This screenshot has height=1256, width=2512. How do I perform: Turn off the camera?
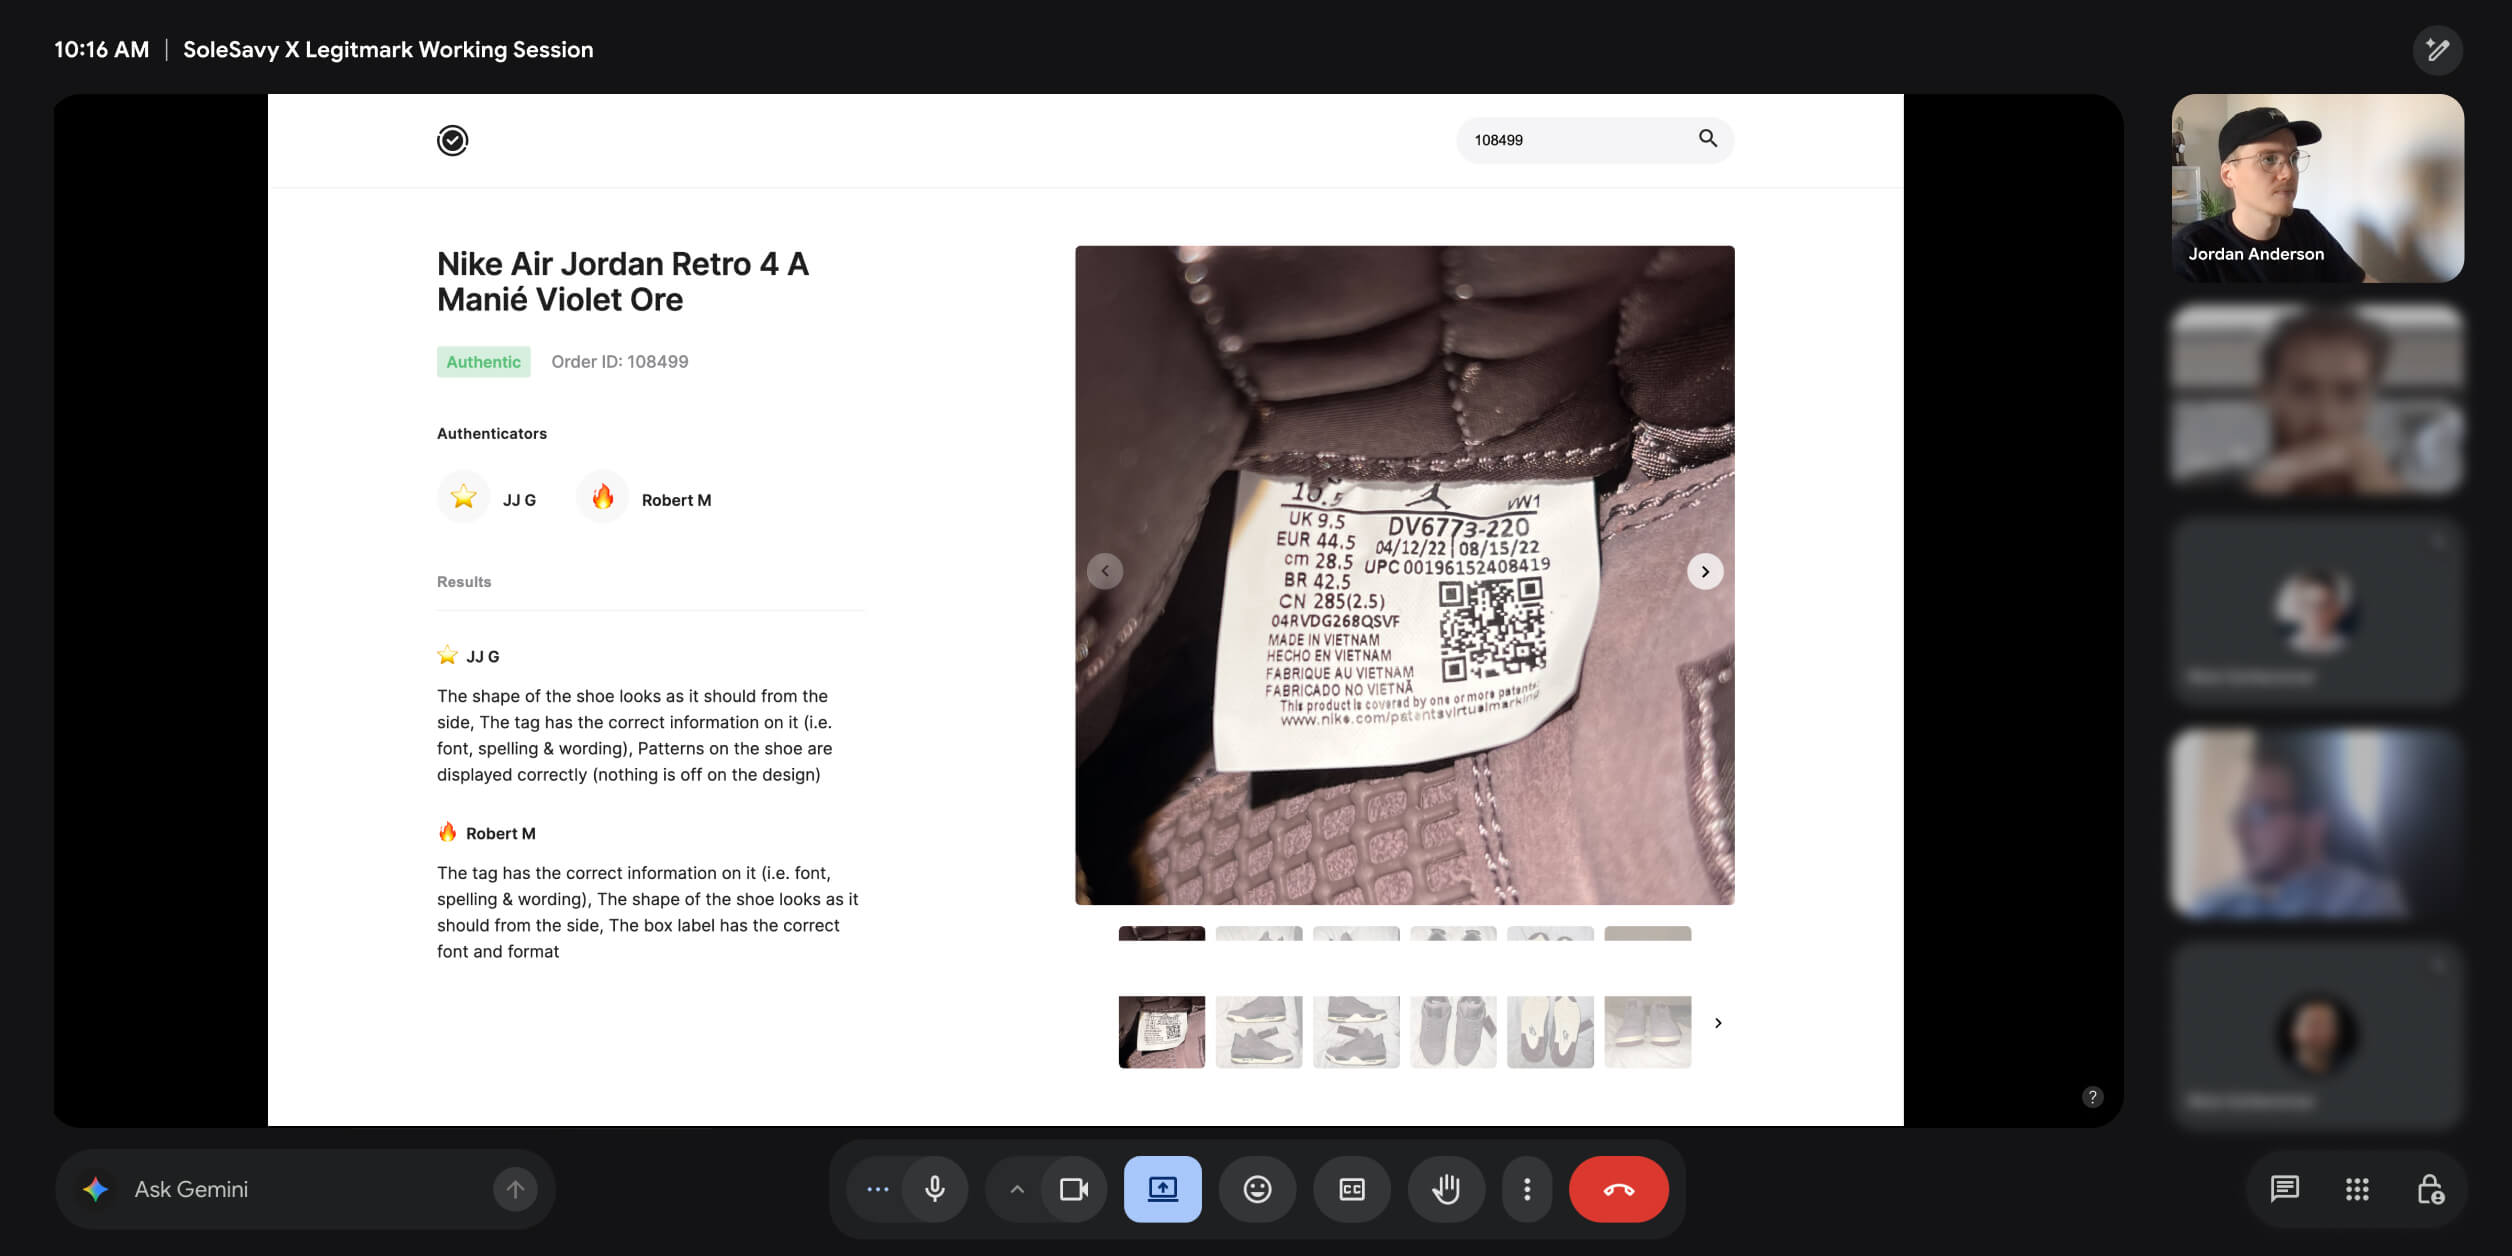[x=1074, y=1189]
